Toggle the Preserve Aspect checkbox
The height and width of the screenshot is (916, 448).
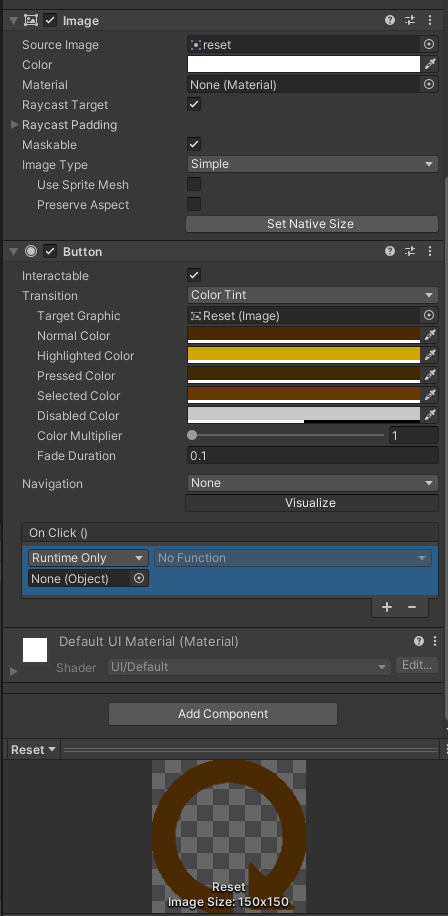(x=194, y=204)
